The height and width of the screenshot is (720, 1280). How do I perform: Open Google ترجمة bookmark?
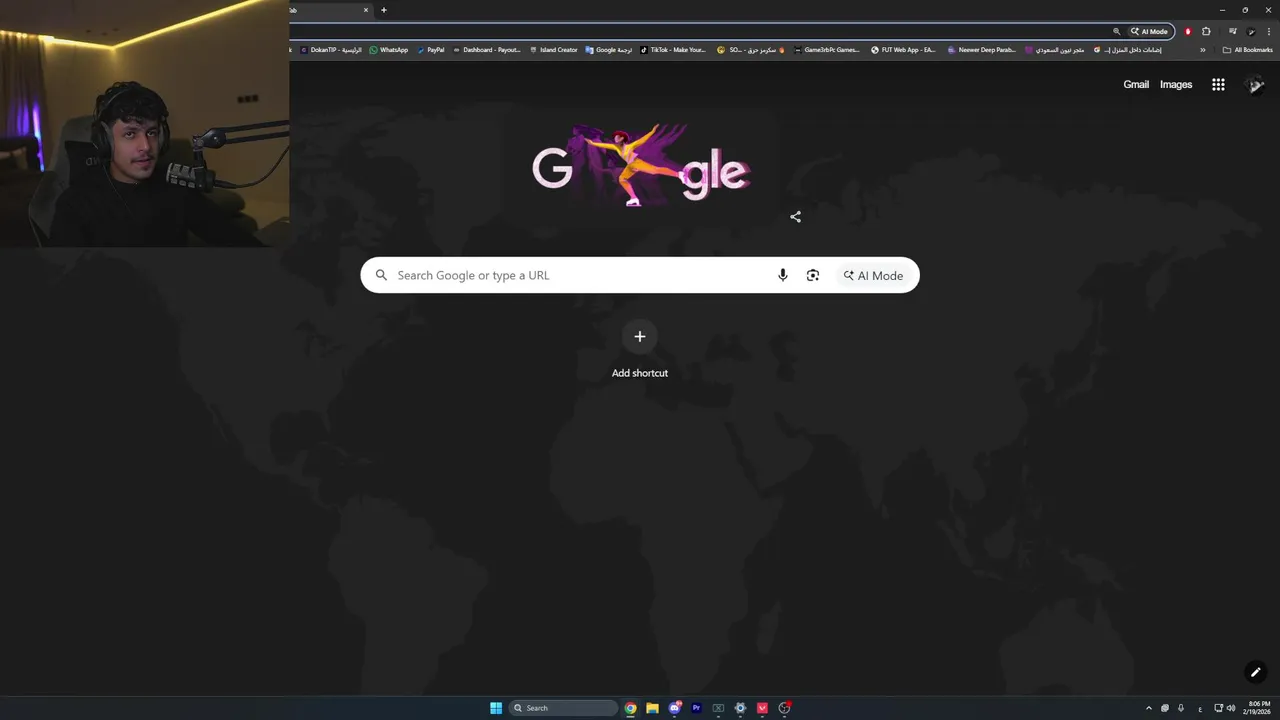click(x=609, y=49)
